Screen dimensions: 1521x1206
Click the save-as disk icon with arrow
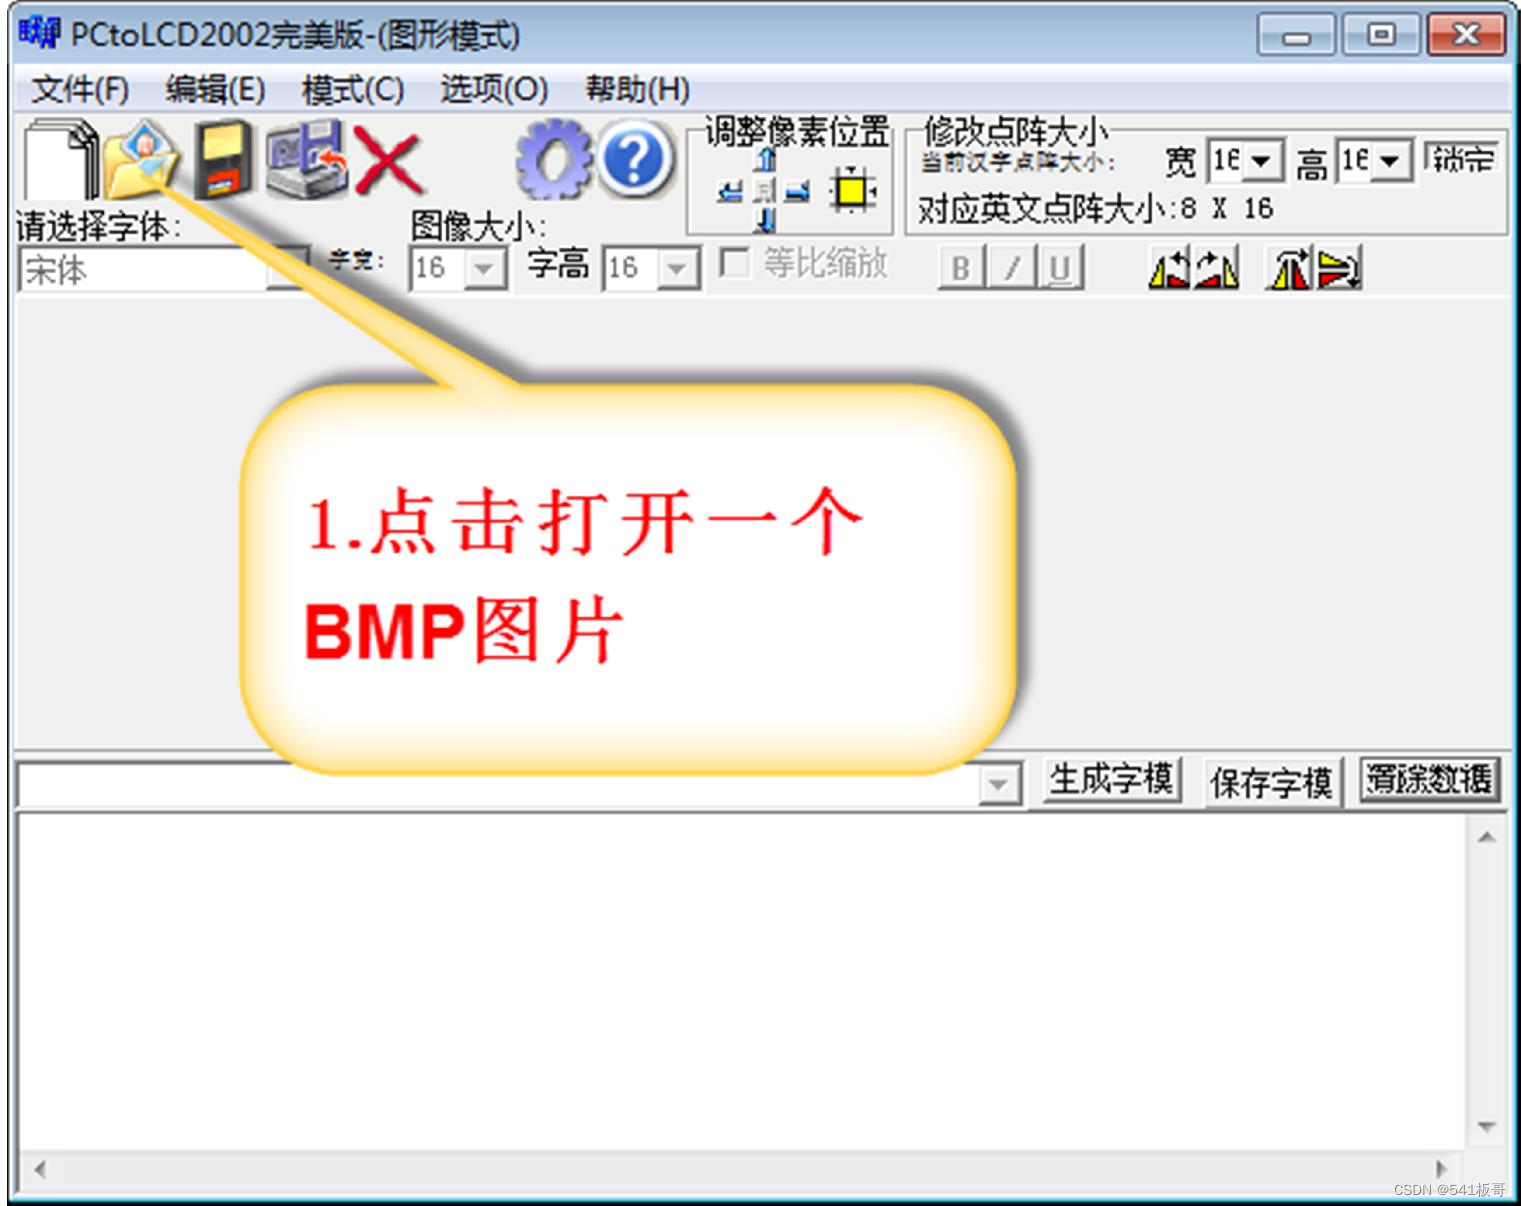click(x=306, y=158)
